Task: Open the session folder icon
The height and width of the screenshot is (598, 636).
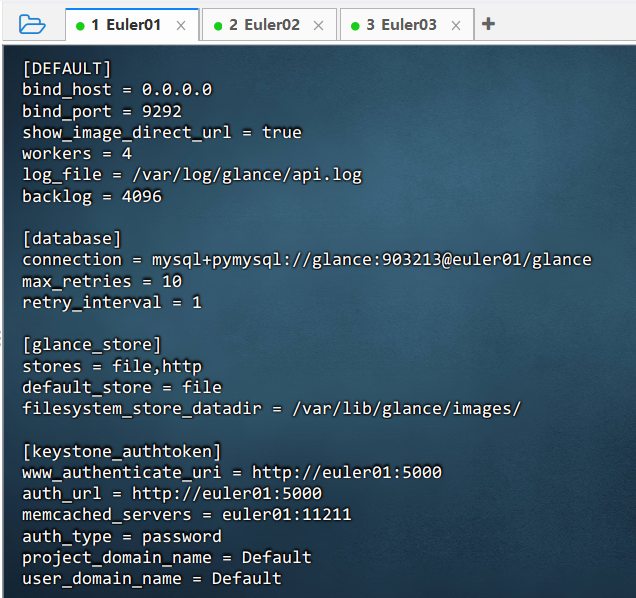Action: click(x=32, y=24)
